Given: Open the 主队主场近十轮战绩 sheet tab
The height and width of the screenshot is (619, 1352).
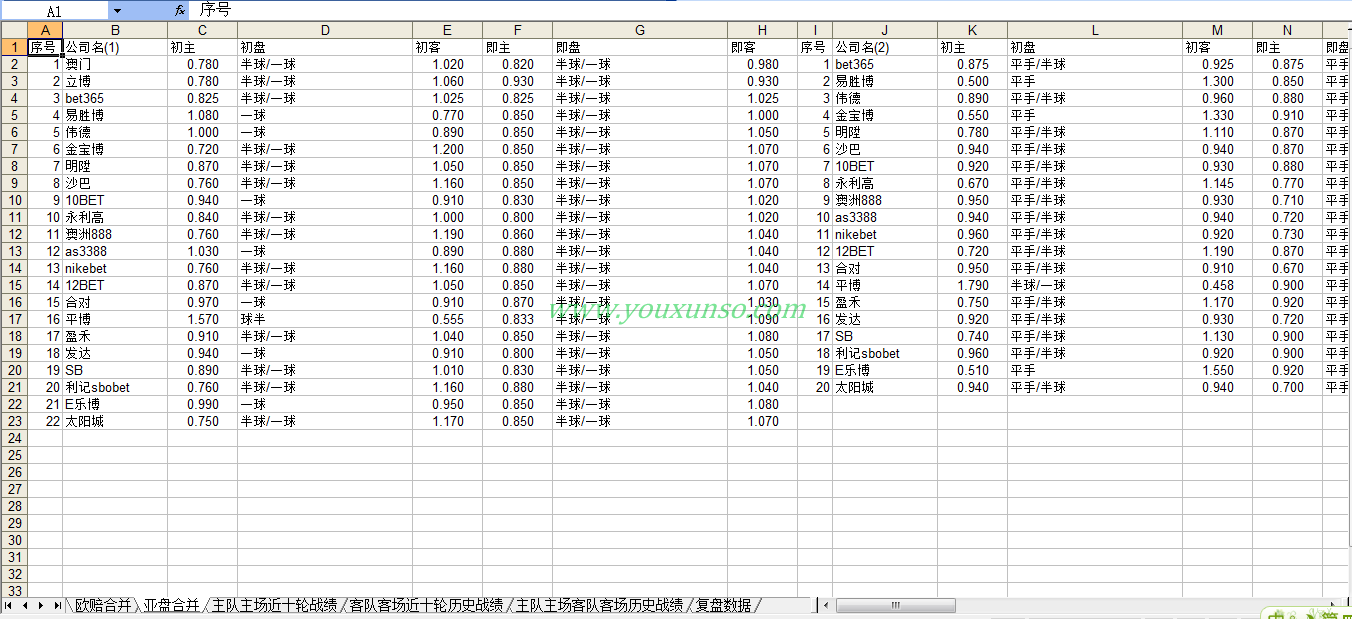Looking at the screenshot, I should click(275, 605).
